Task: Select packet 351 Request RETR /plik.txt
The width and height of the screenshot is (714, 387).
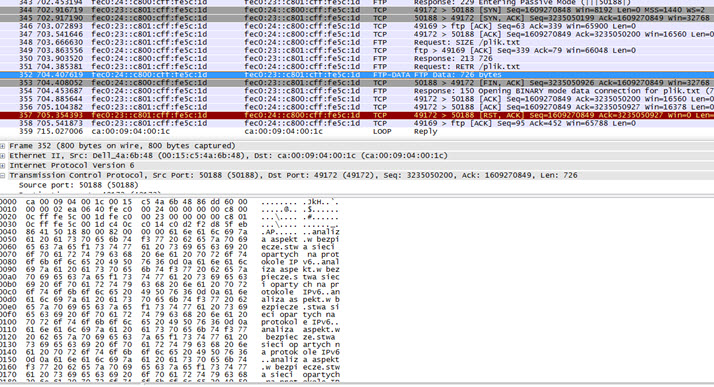Action: tap(357, 66)
